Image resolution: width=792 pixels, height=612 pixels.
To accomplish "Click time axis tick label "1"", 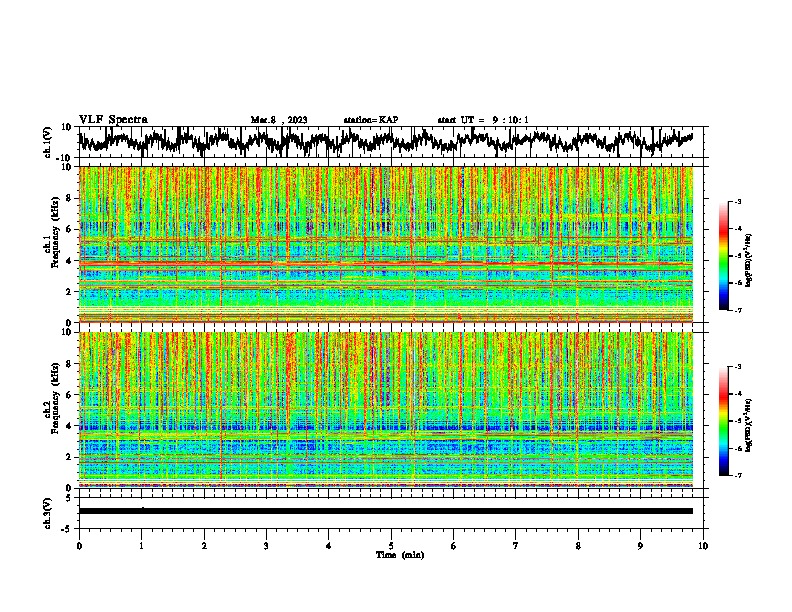I will pyautogui.click(x=141, y=546).
